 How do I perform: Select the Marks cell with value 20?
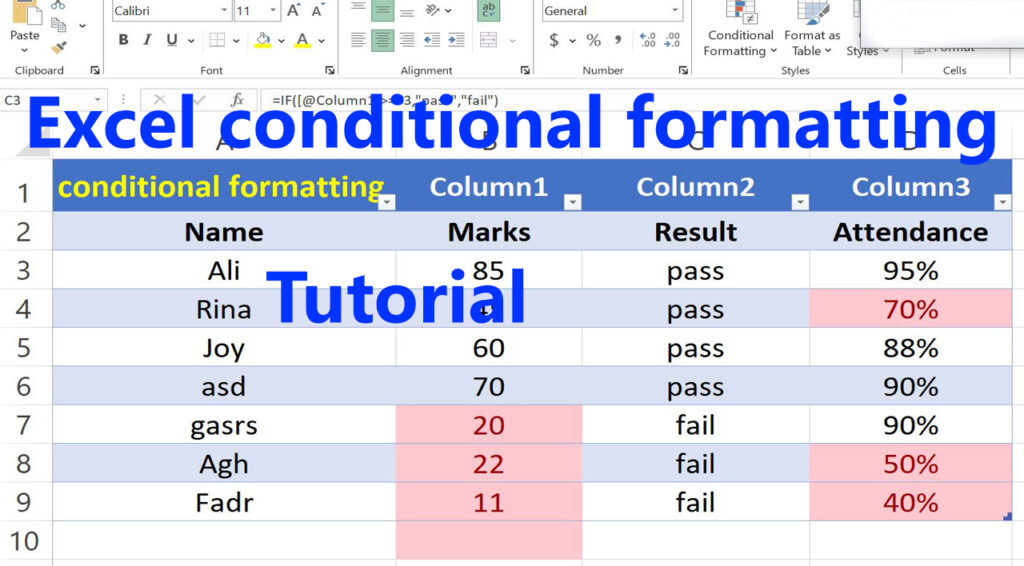[x=488, y=425]
